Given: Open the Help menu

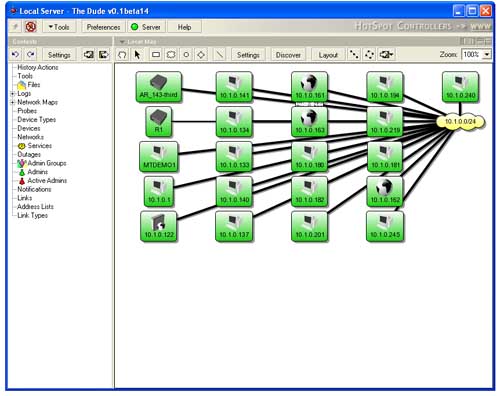Looking at the screenshot, I should coord(184,27).
